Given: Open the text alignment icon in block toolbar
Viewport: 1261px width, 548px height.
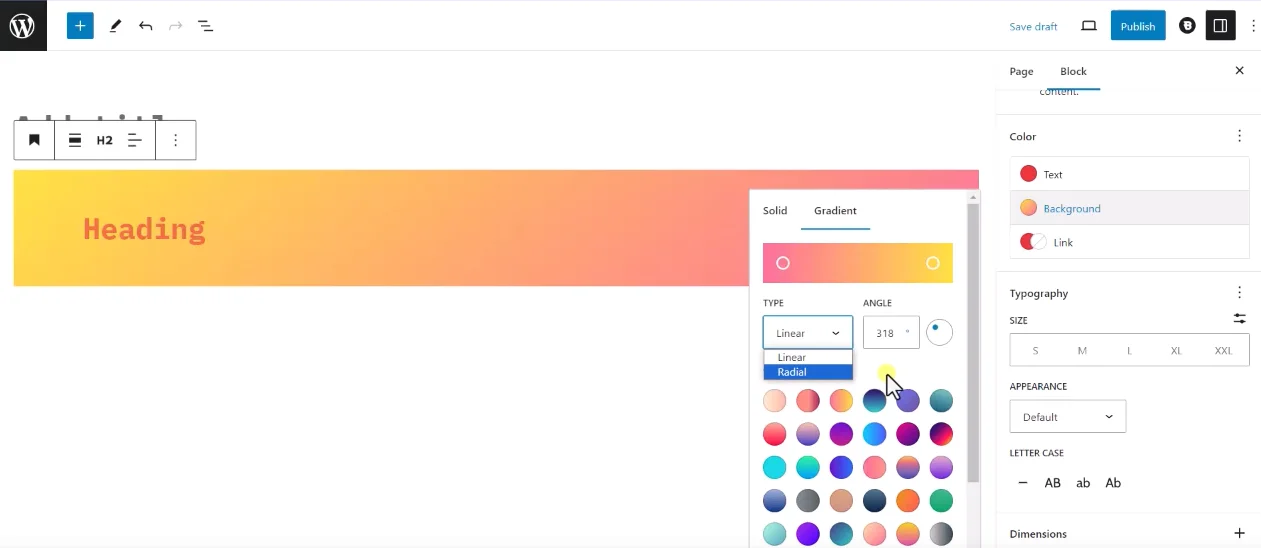Looking at the screenshot, I should (134, 140).
